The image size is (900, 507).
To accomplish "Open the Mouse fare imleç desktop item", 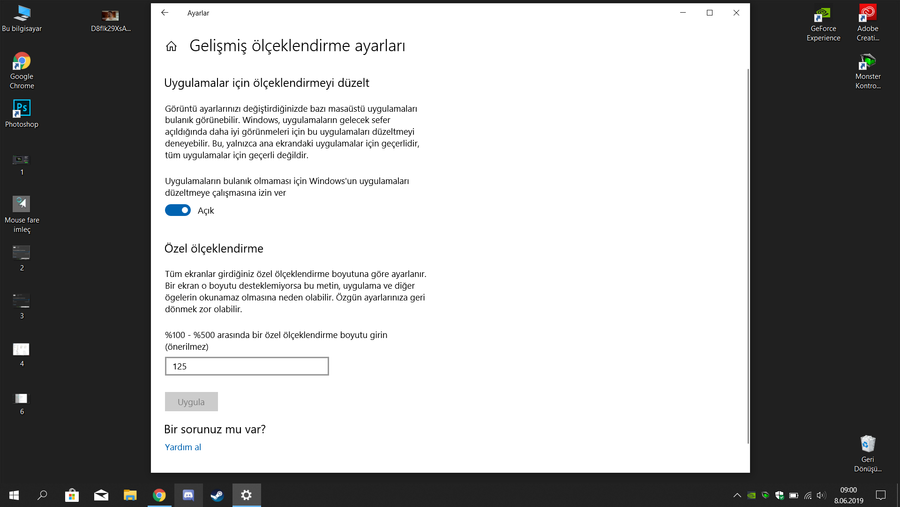I will [x=22, y=214].
